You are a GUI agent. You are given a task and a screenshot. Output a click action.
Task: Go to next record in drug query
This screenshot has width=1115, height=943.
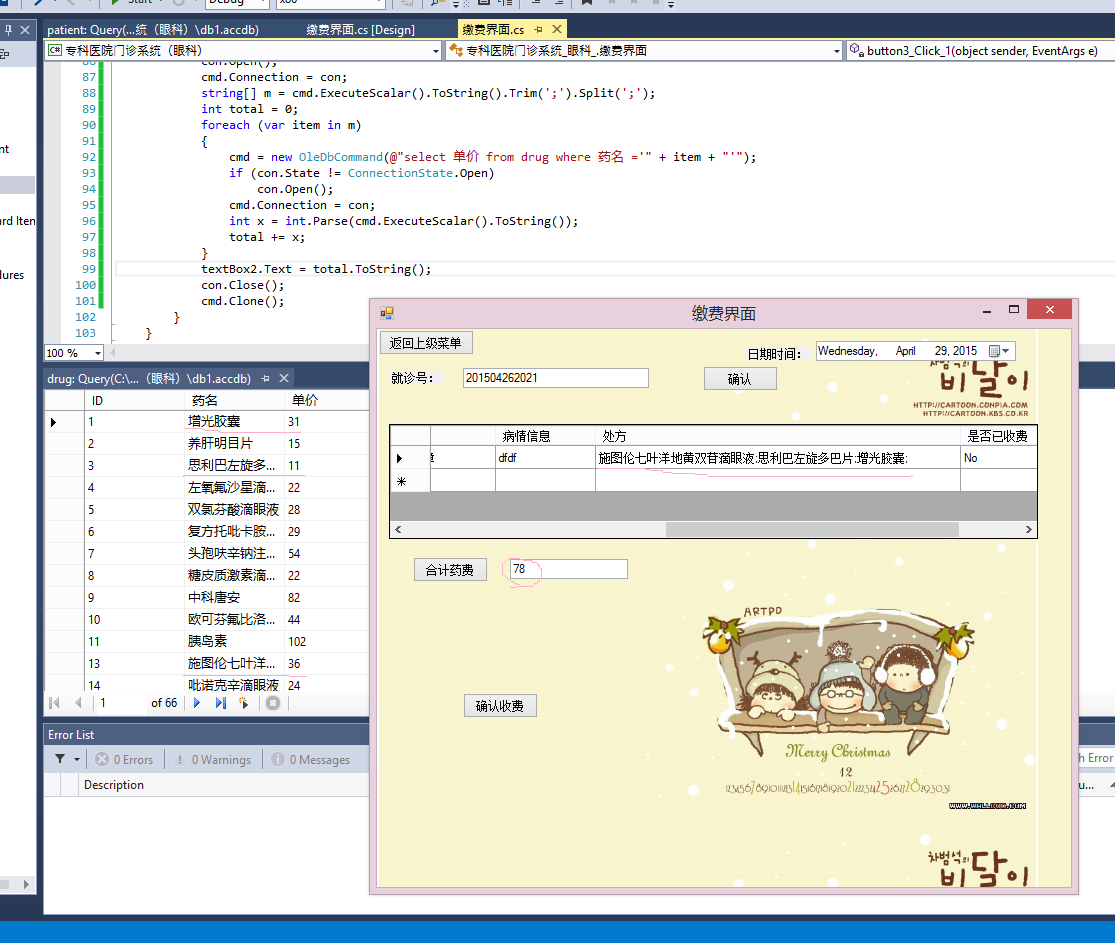(197, 703)
